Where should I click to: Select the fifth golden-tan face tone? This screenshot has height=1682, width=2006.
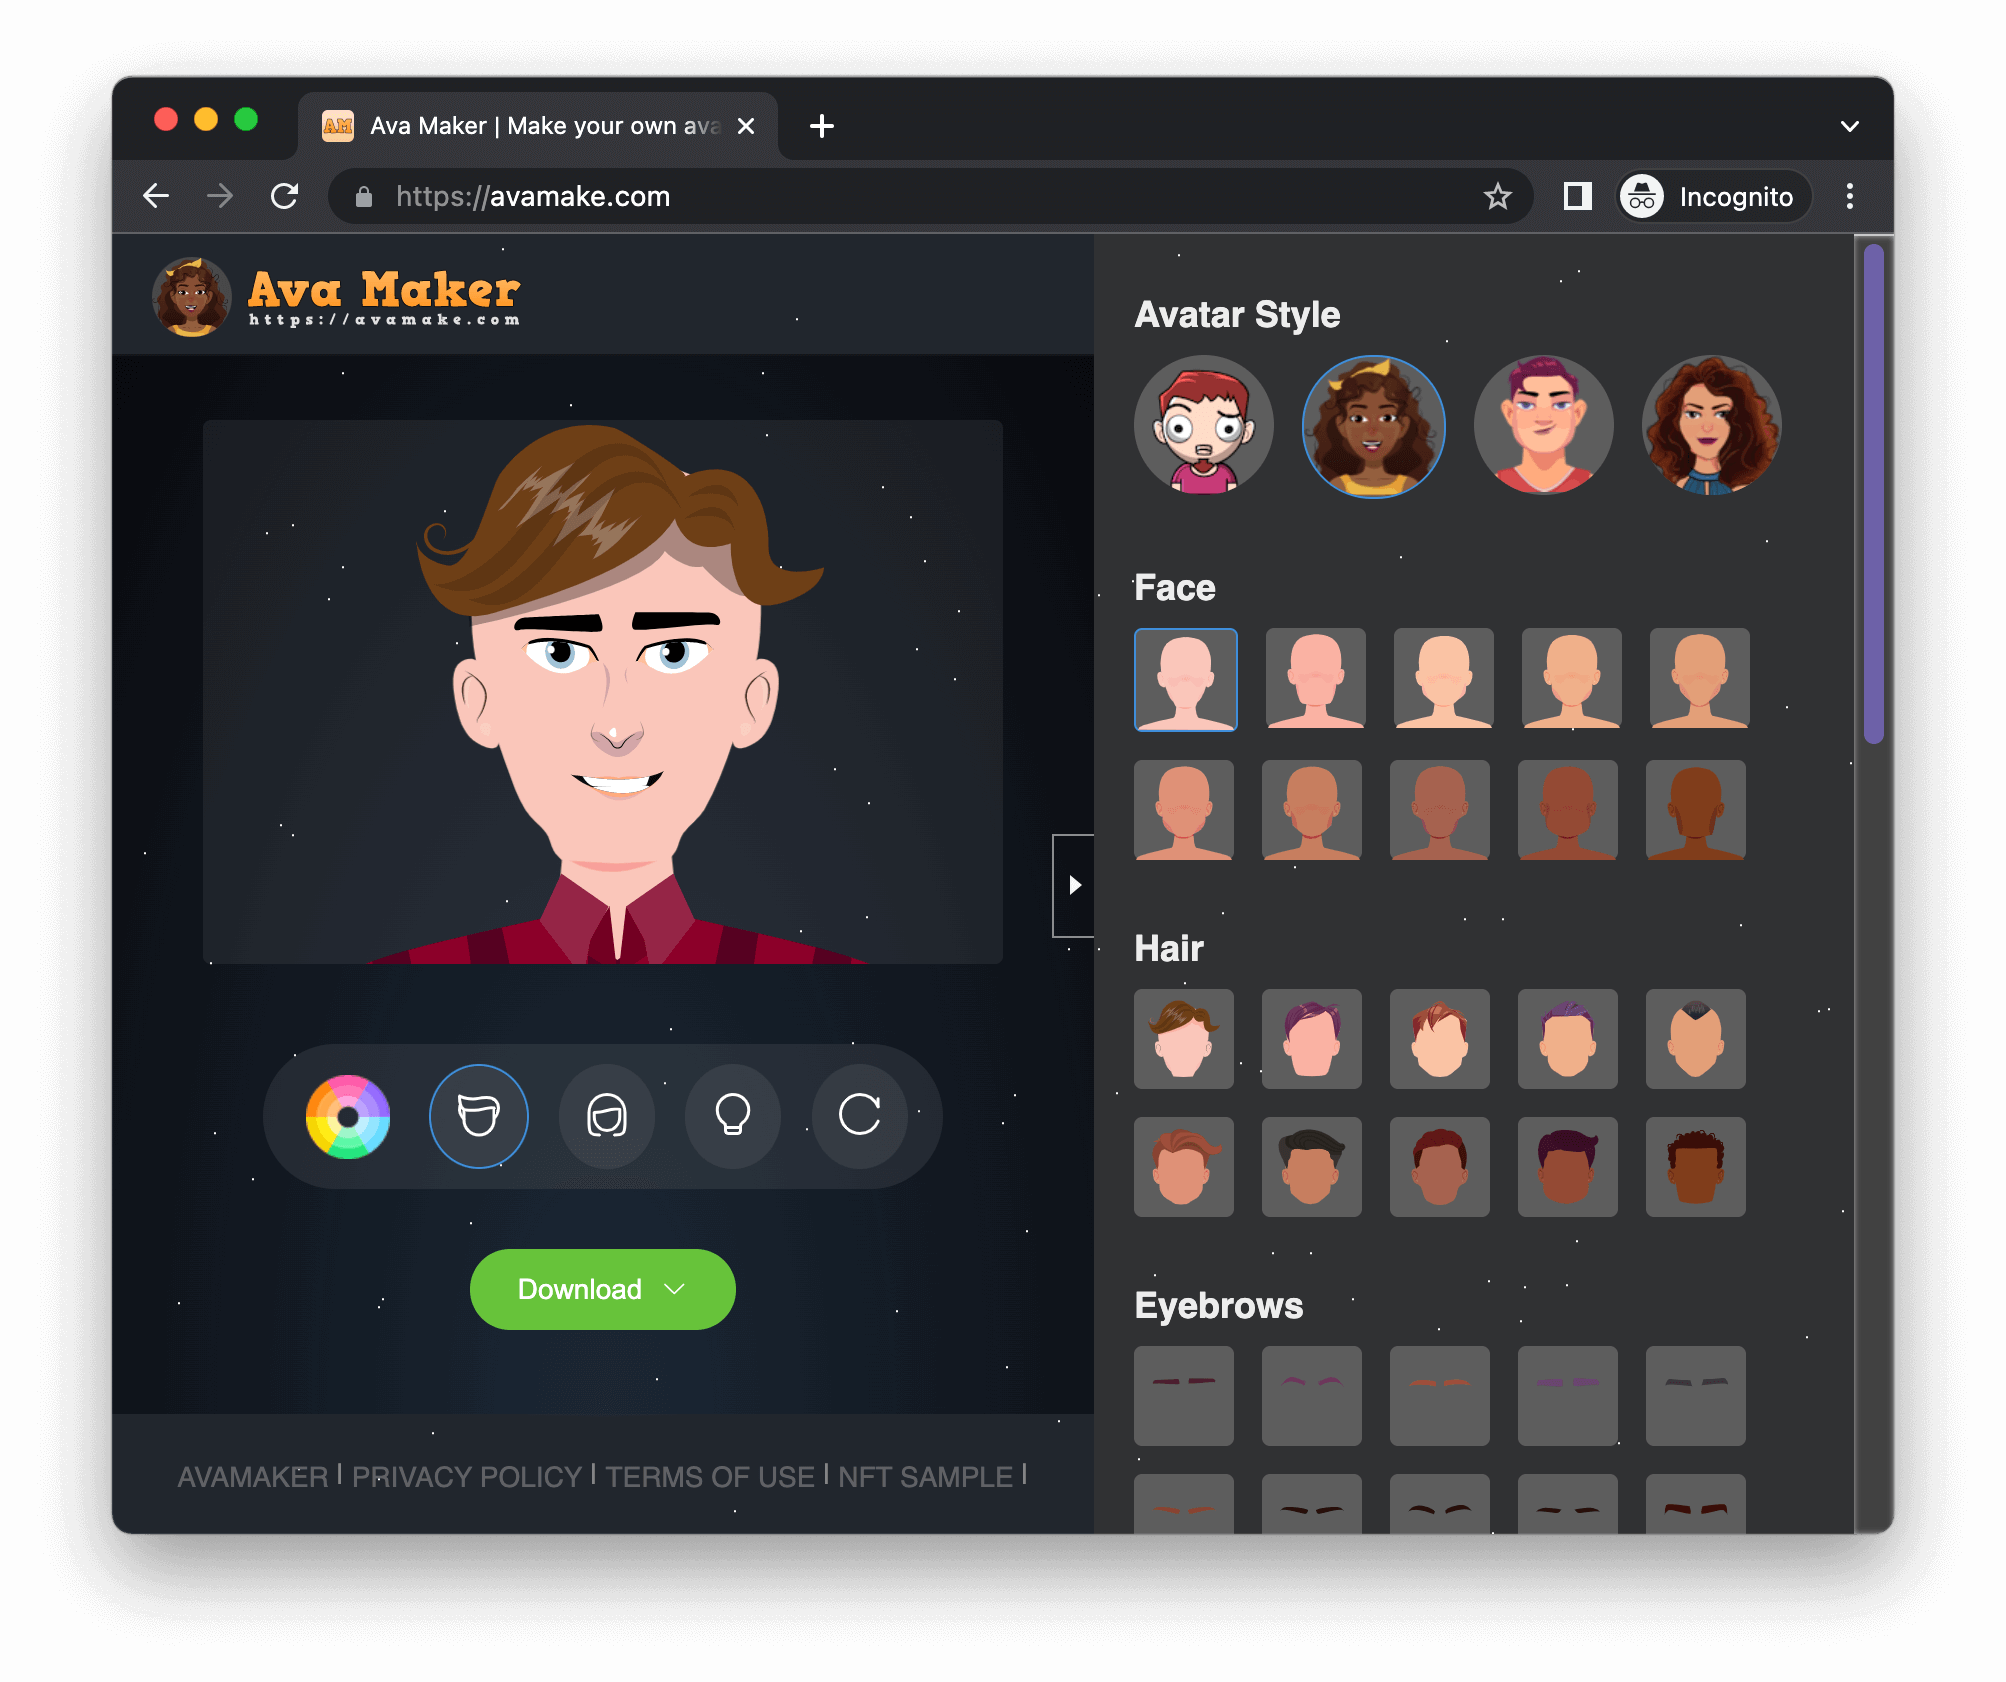[x=1699, y=678]
